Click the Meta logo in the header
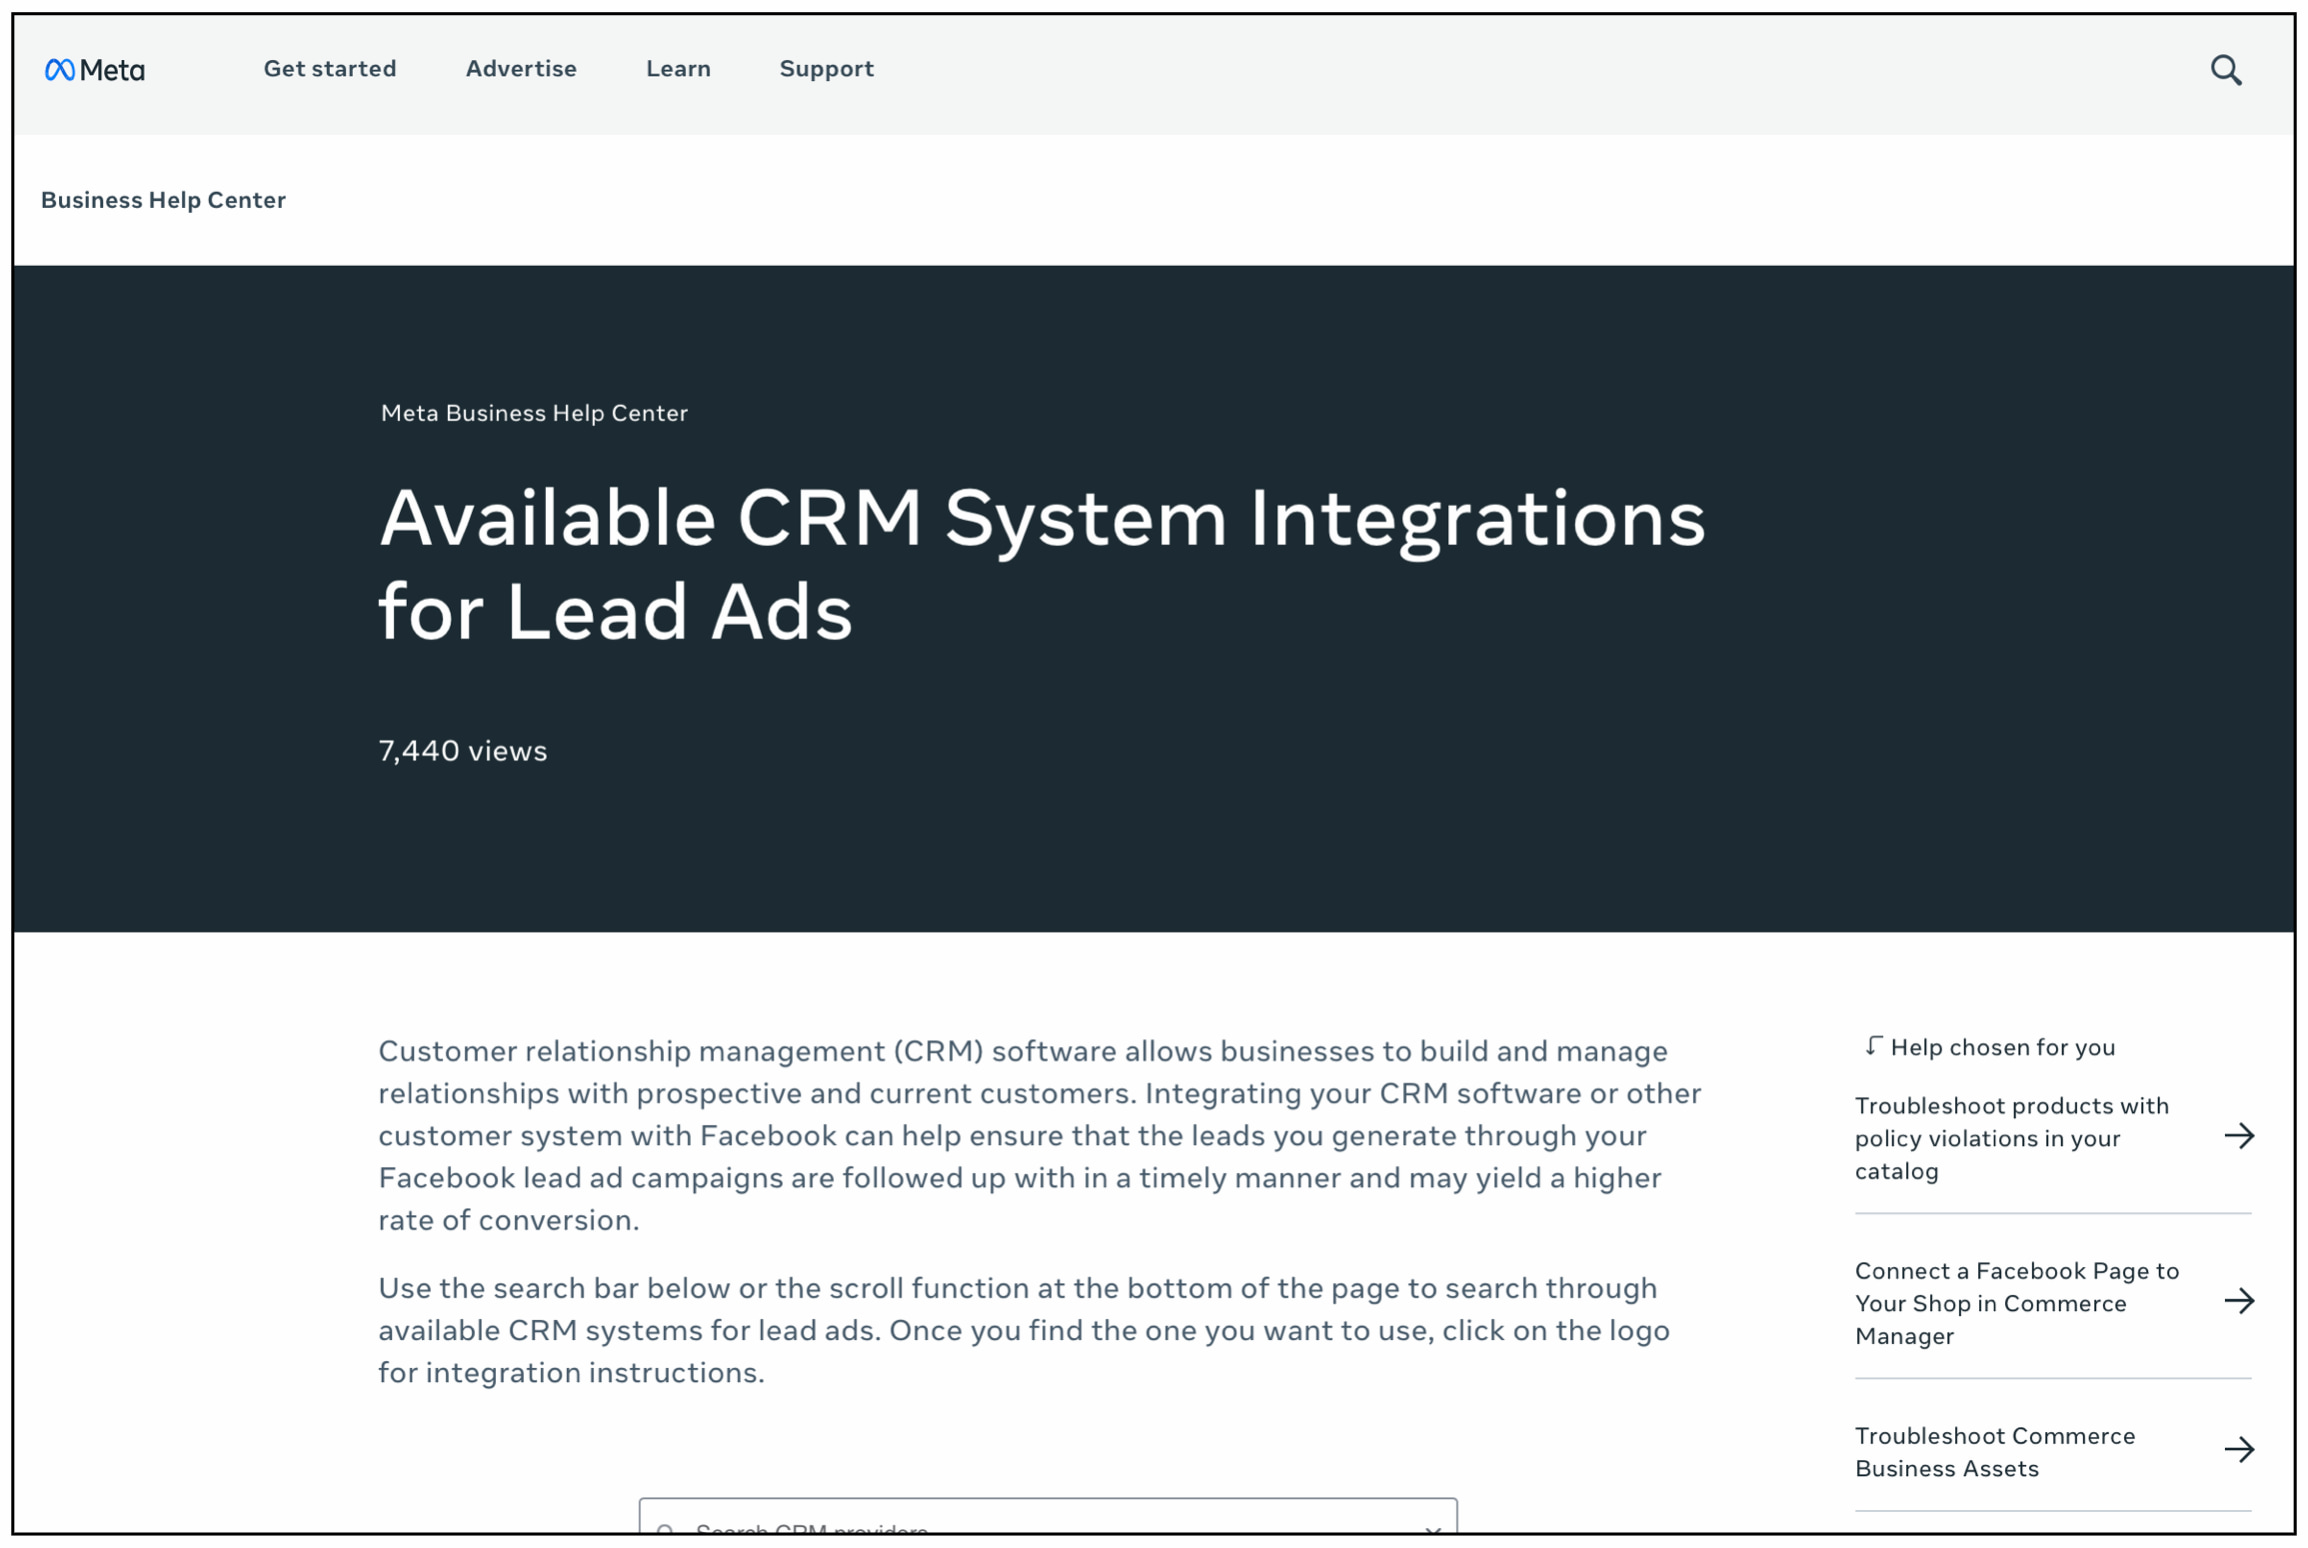 [x=95, y=70]
